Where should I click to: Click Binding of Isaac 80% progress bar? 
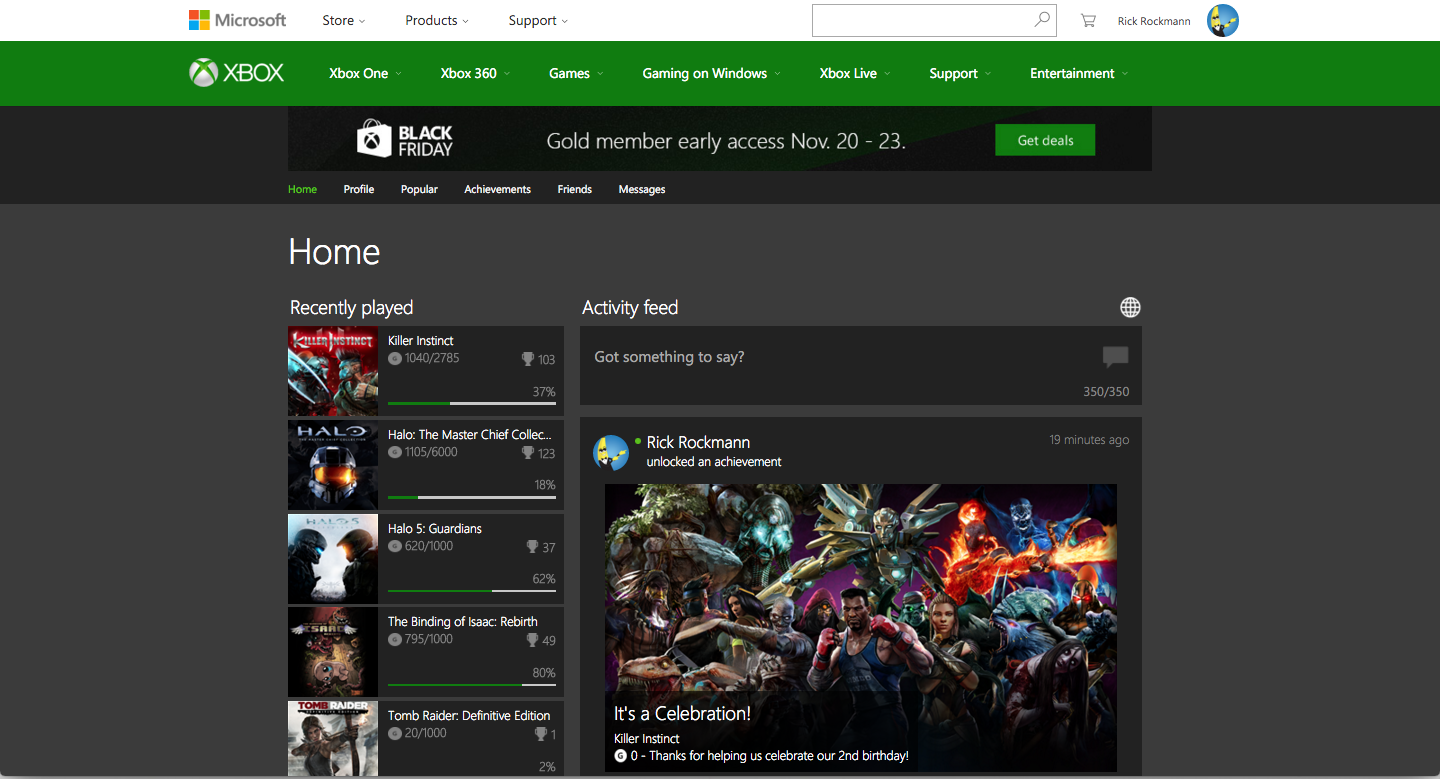coord(471,684)
